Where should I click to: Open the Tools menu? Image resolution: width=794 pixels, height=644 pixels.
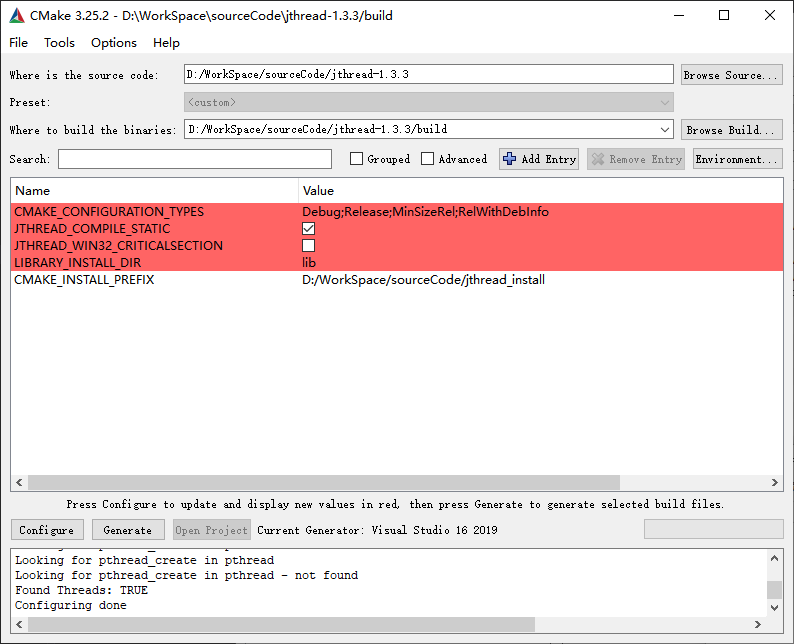tap(59, 43)
